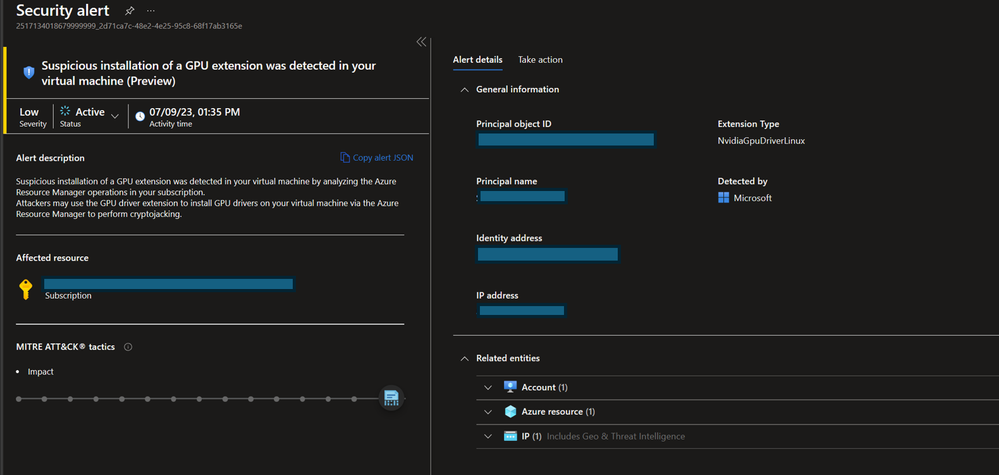Expand the IP (1) entity row
This screenshot has height=475, width=999.
coord(488,436)
